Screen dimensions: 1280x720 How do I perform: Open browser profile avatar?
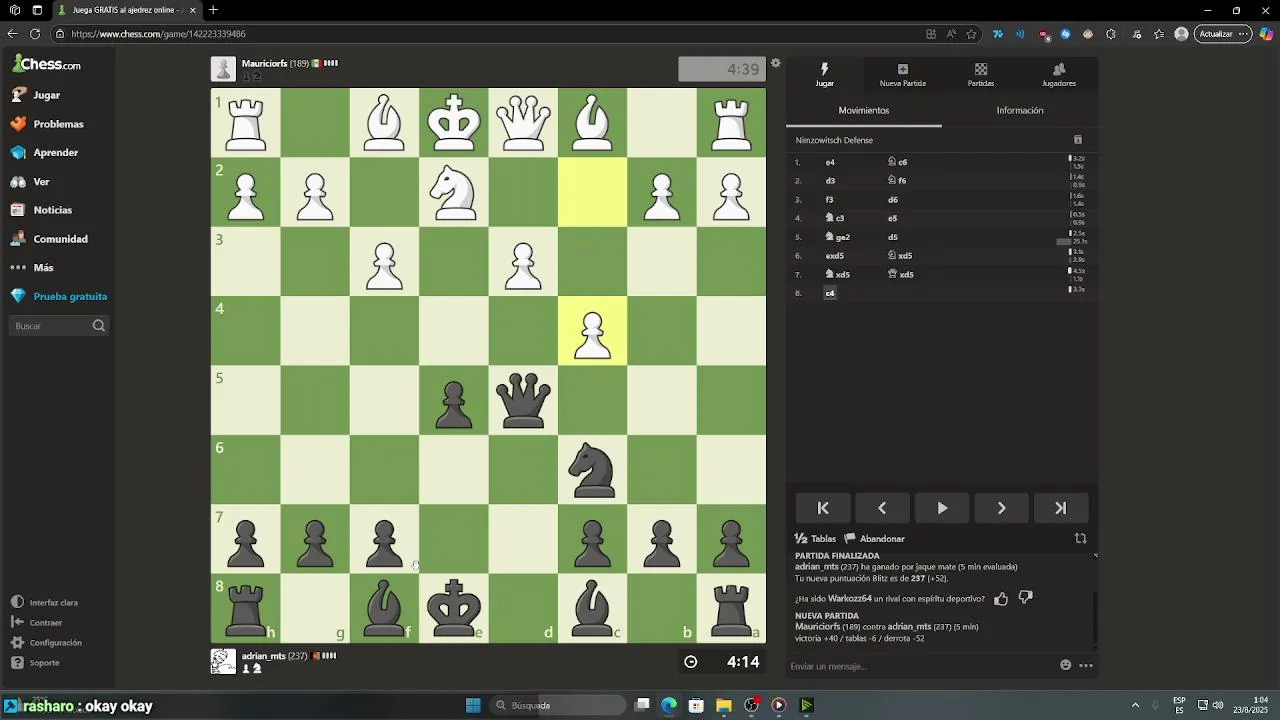[x=1182, y=34]
